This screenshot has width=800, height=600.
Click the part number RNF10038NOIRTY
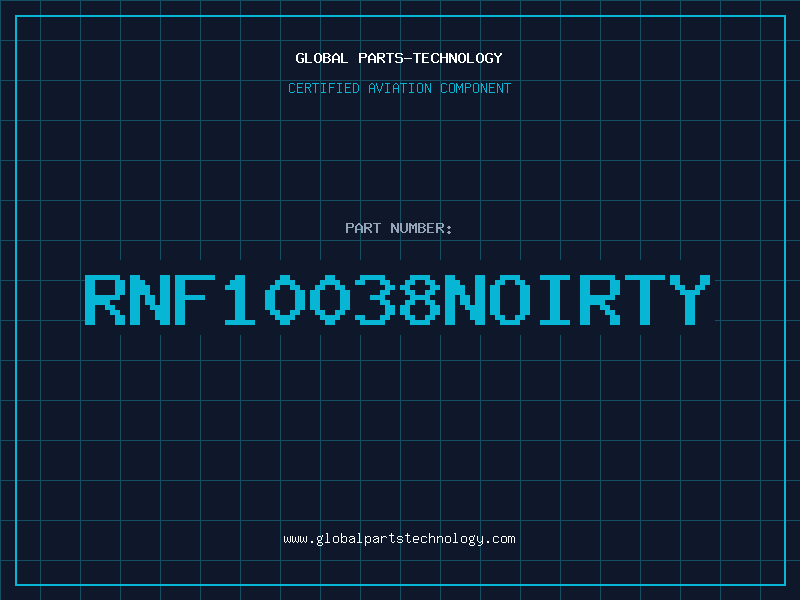[x=397, y=300]
